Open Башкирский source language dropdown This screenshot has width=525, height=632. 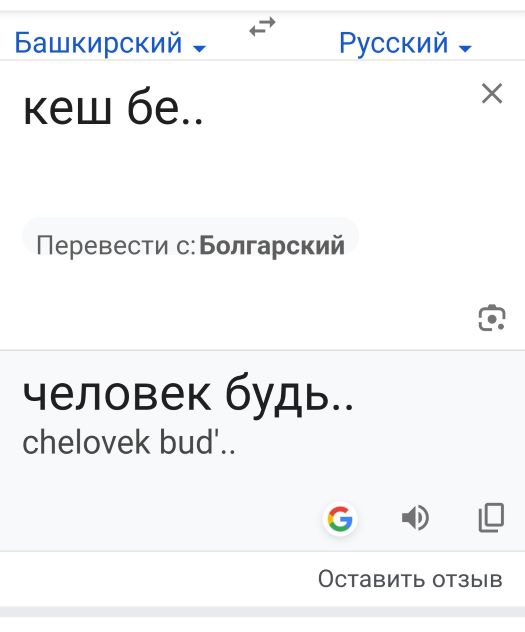tap(110, 43)
